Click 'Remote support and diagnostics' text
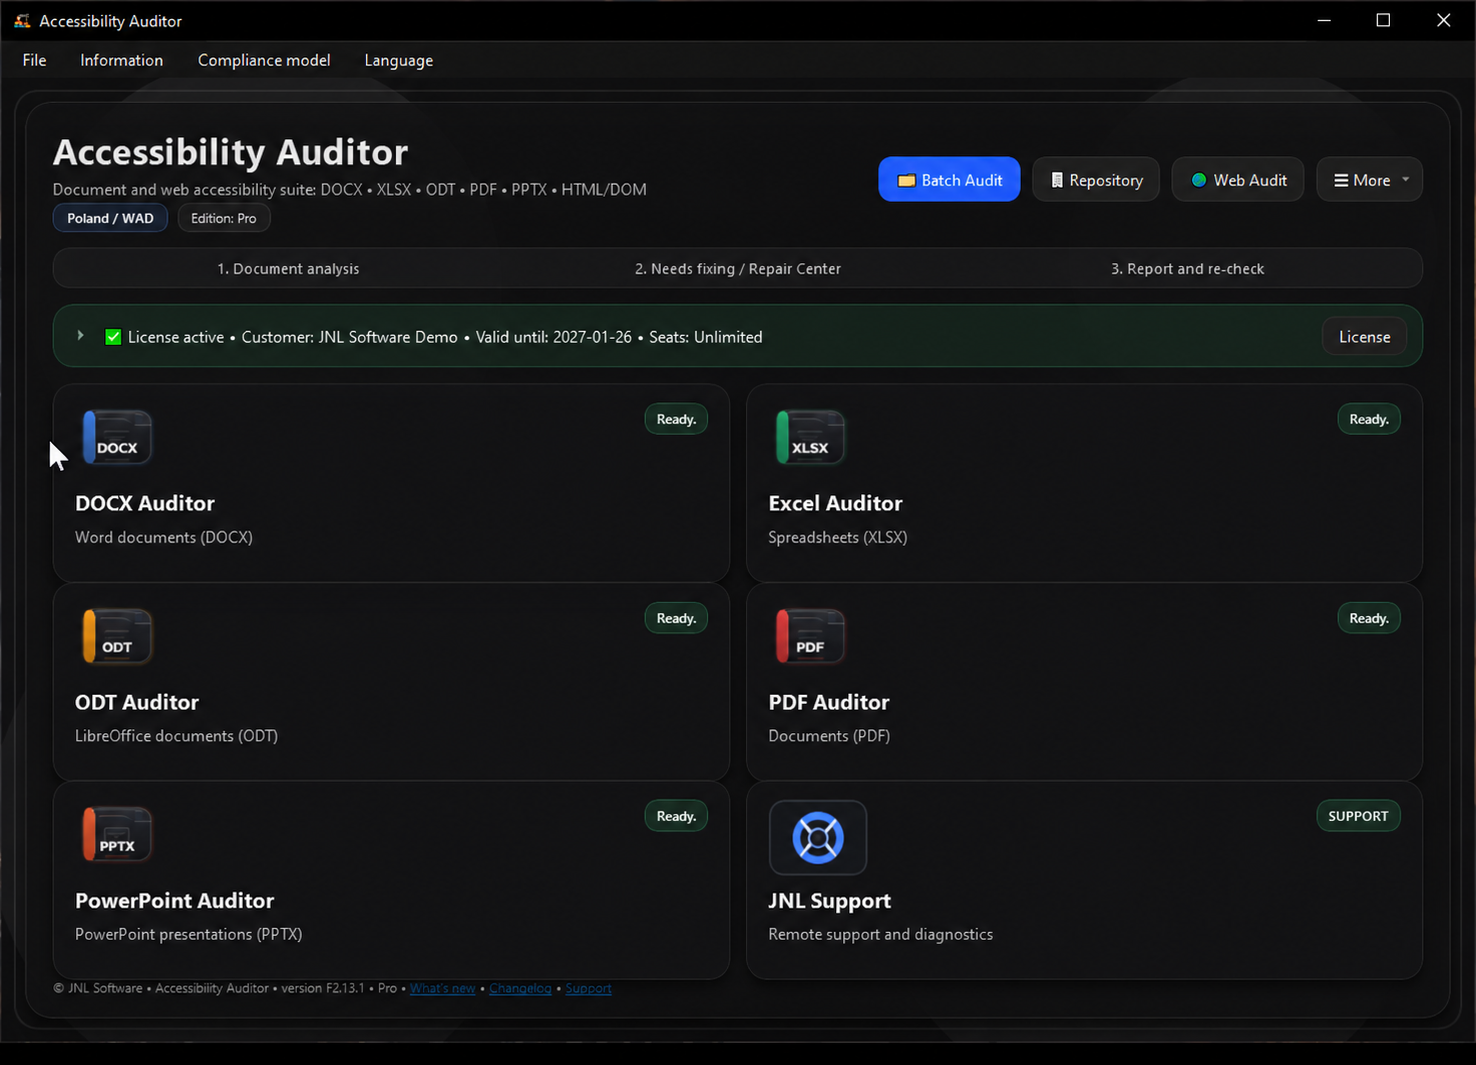This screenshot has height=1065, width=1476. (881, 934)
